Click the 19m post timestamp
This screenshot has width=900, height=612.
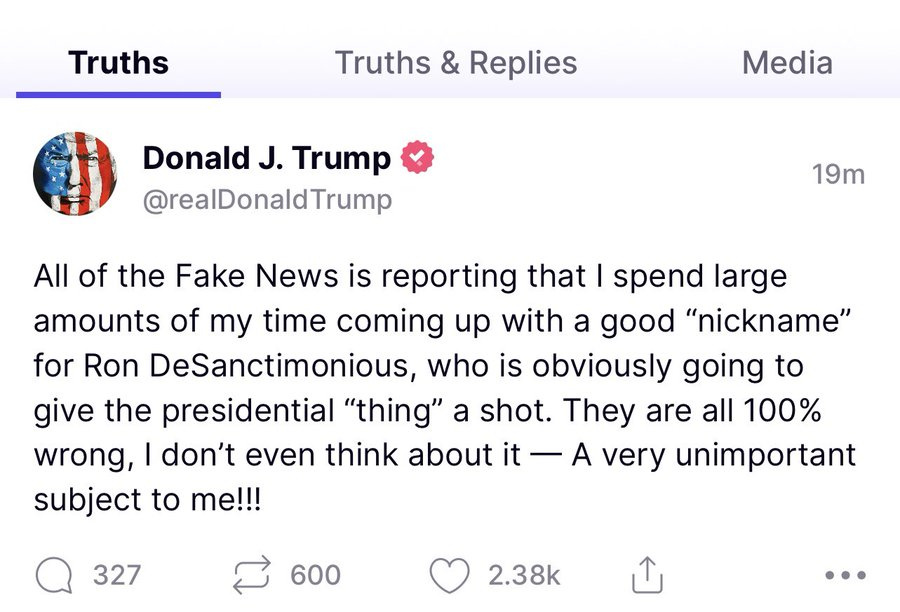coord(838,175)
